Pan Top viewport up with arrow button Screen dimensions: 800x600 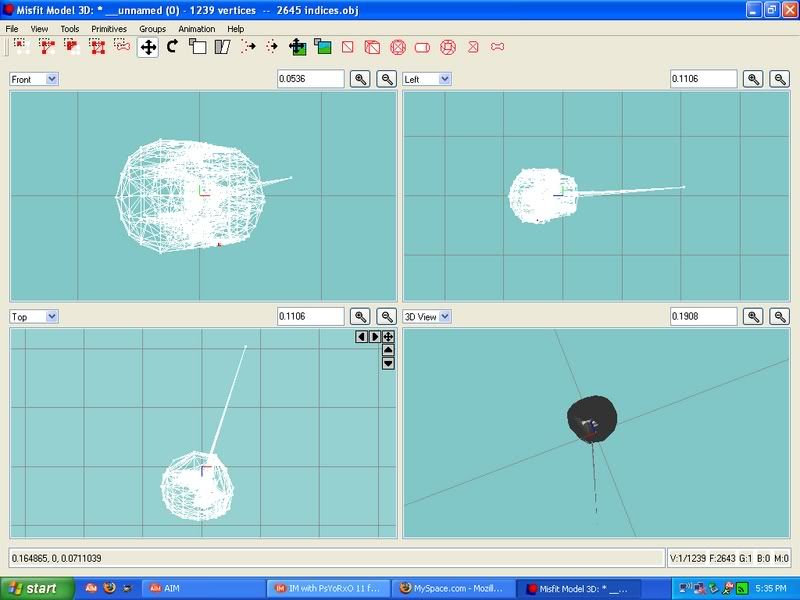(x=388, y=350)
